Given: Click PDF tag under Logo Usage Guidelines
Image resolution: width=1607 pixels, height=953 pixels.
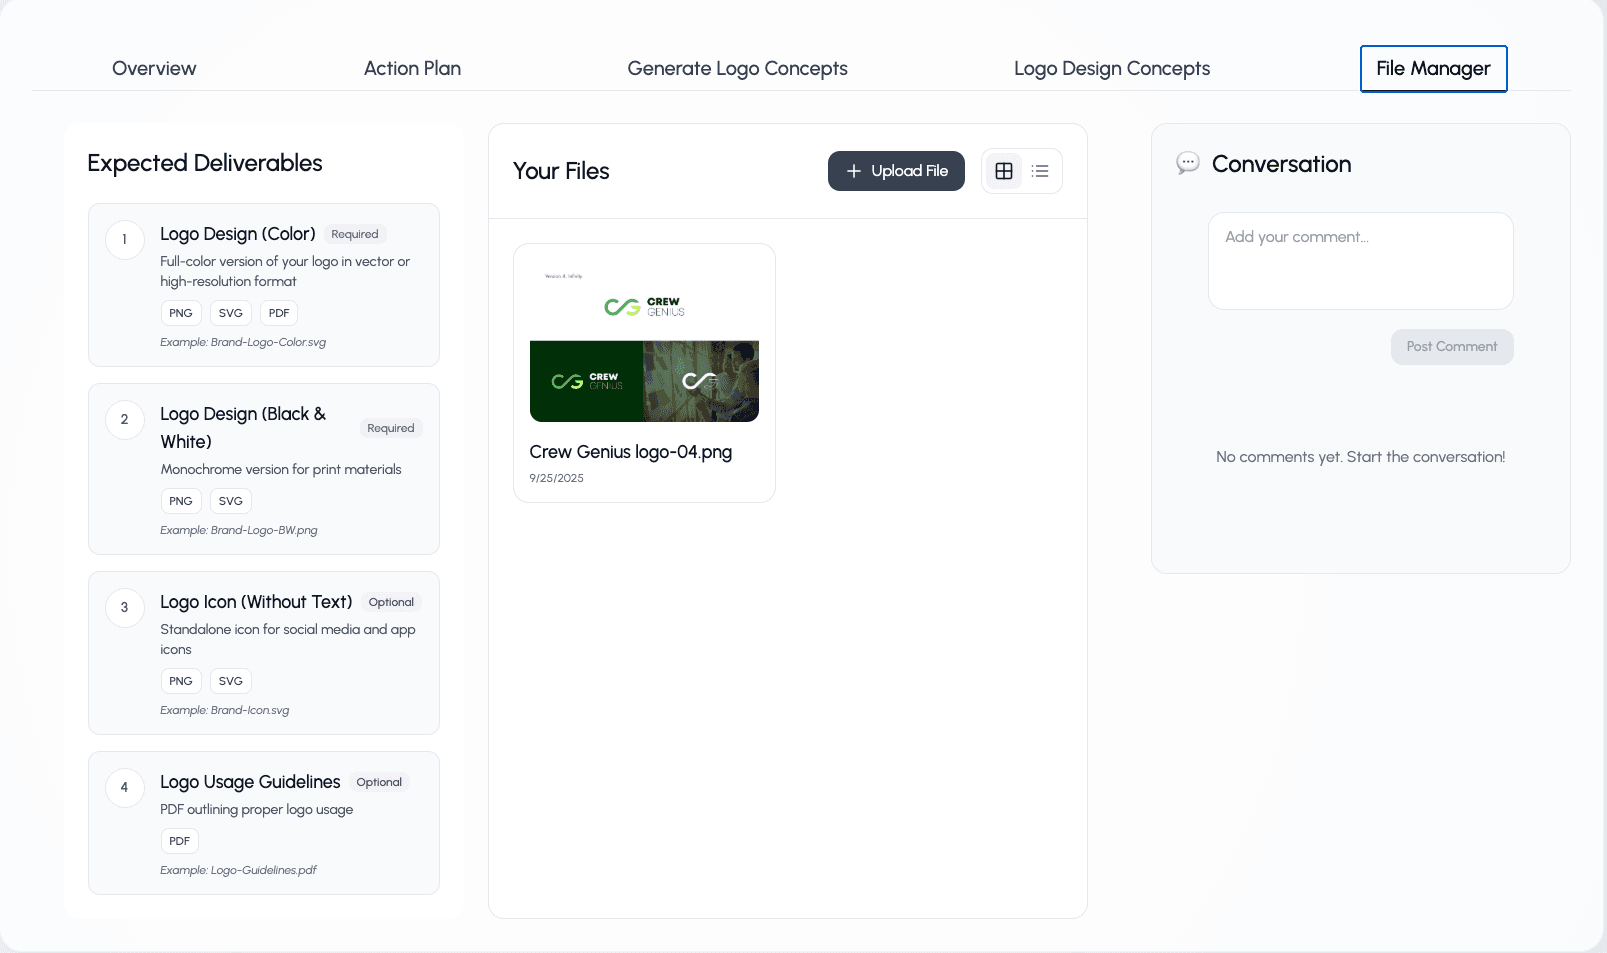Looking at the screenshot, I should click(180, 841).
